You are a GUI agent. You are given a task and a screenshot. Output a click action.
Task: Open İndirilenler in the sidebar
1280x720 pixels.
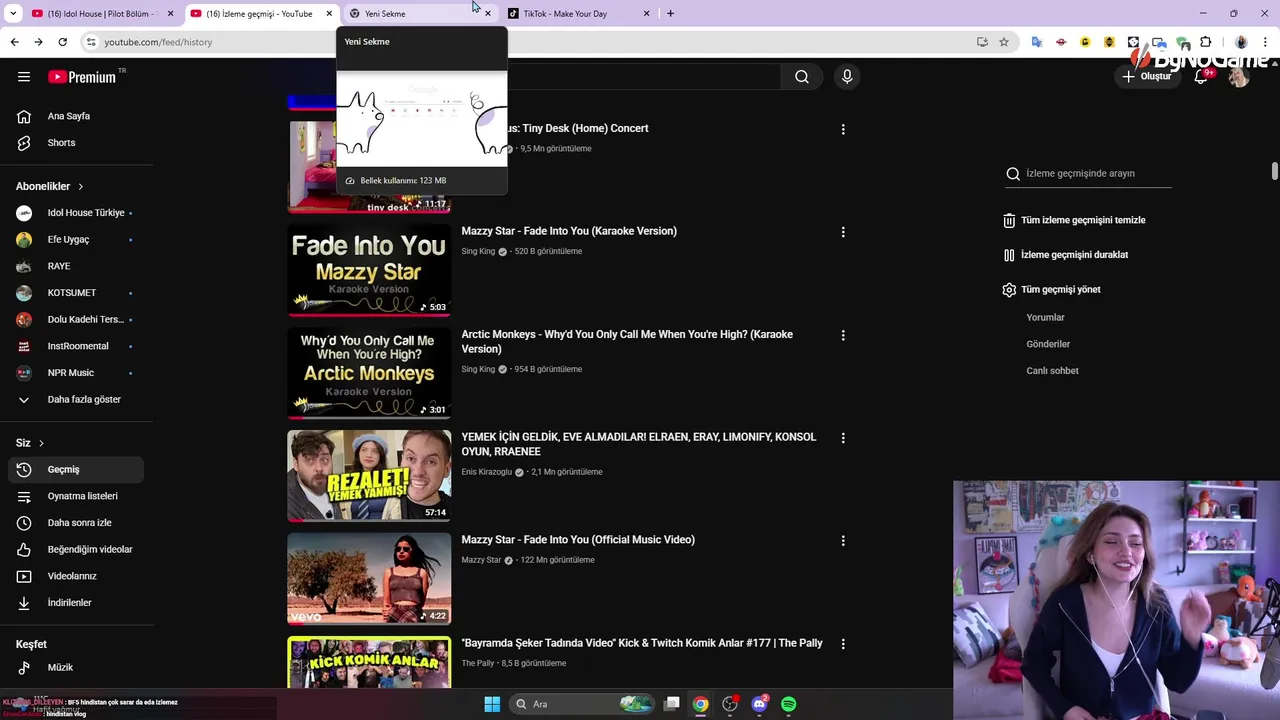76,603
